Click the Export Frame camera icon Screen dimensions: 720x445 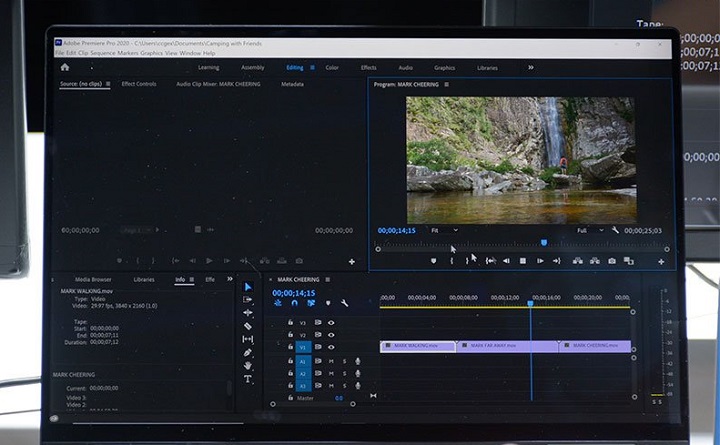click(x=611, y=261)
